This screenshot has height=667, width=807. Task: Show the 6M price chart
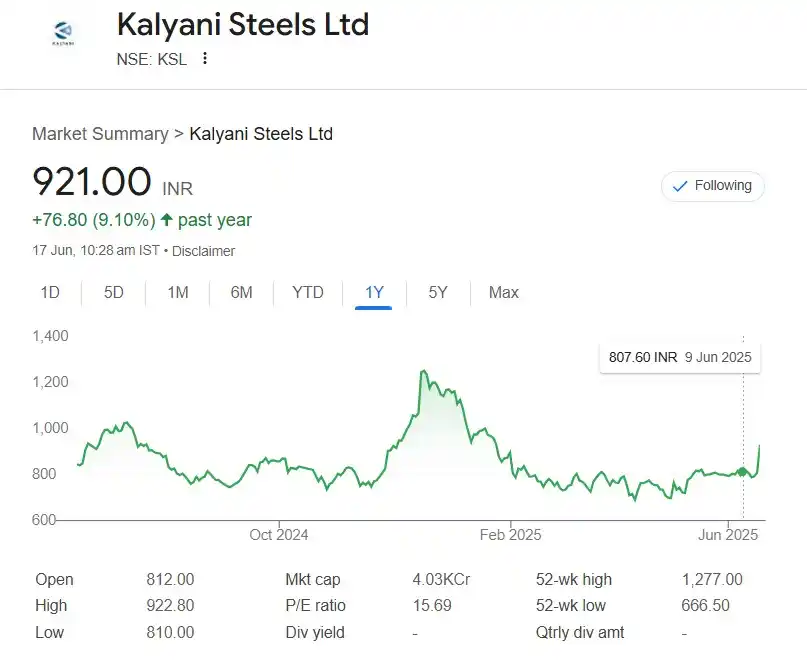(x=241, y=292)
